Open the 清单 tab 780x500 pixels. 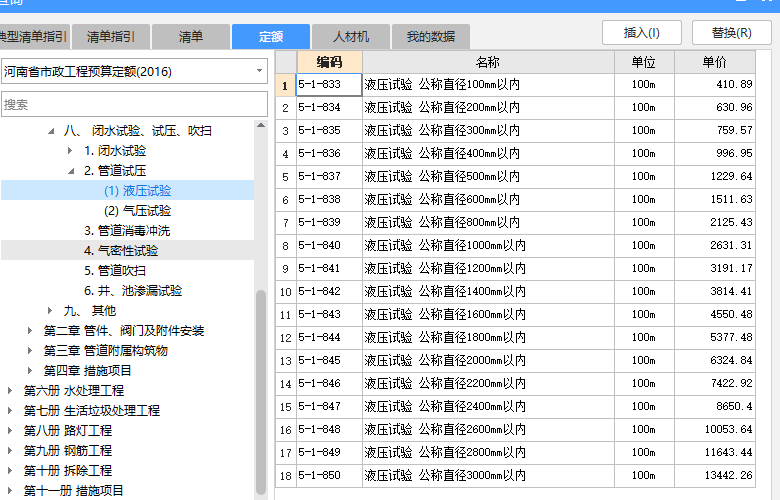[191, 37]
